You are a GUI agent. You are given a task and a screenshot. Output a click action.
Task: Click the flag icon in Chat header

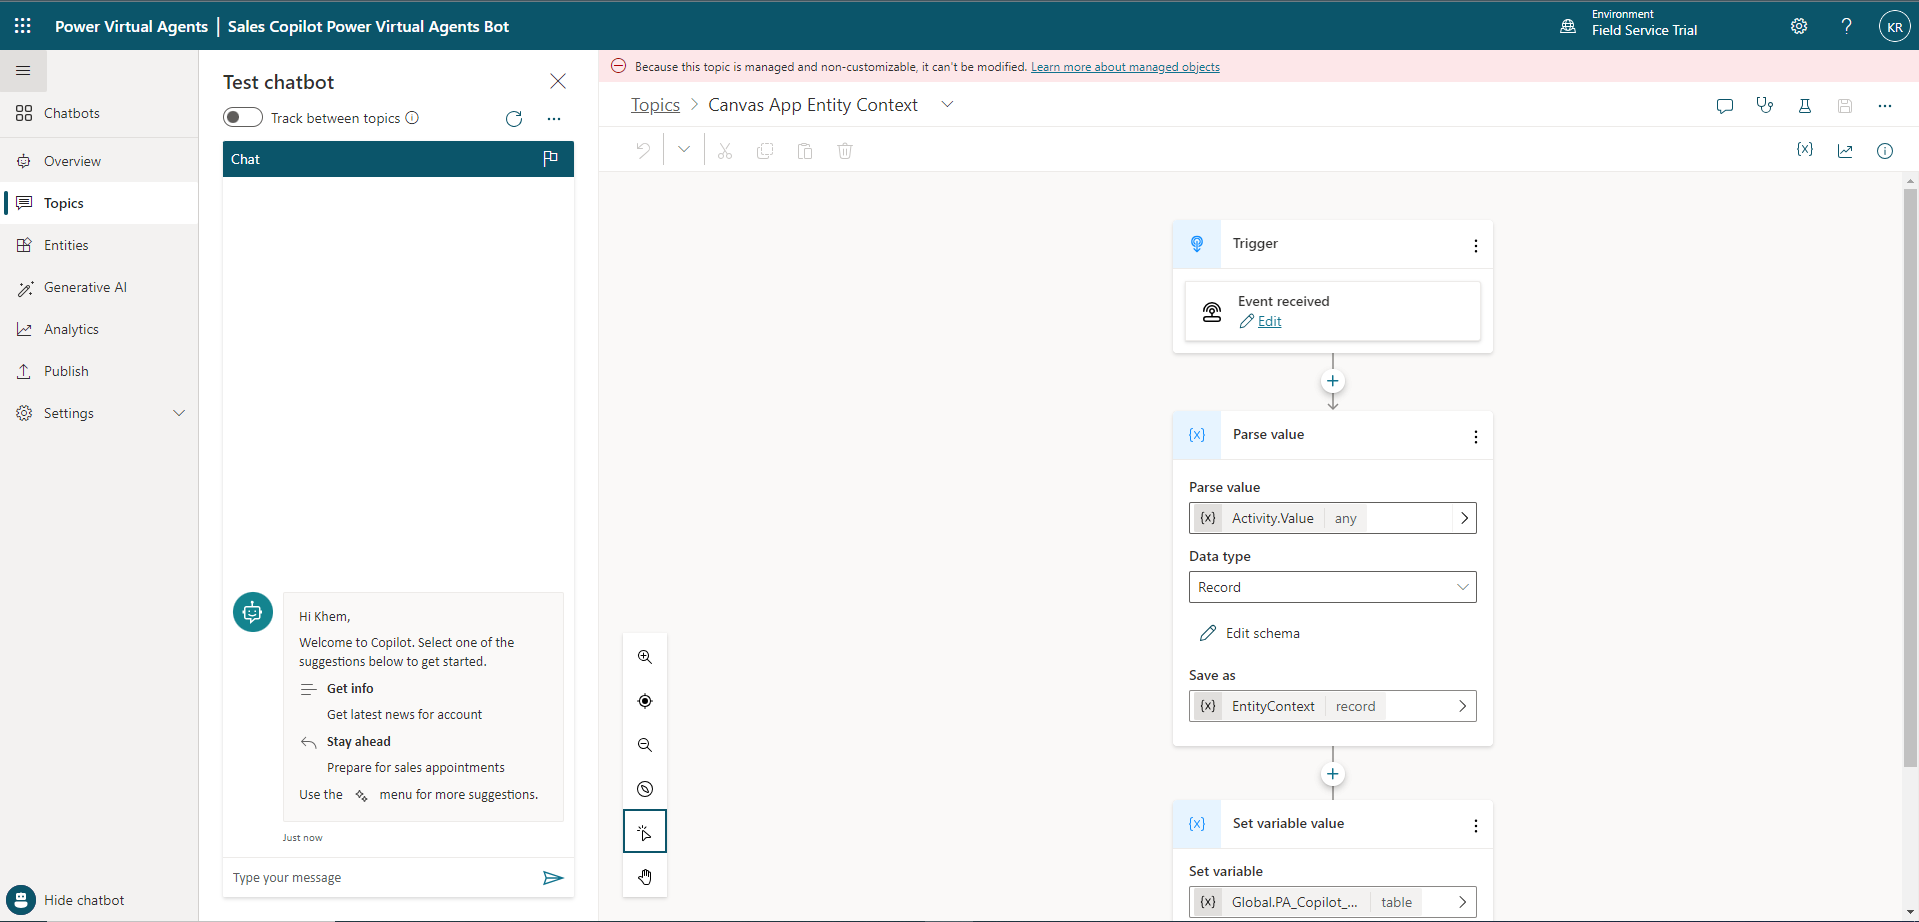pyautogui.click(x=550, y=159)
